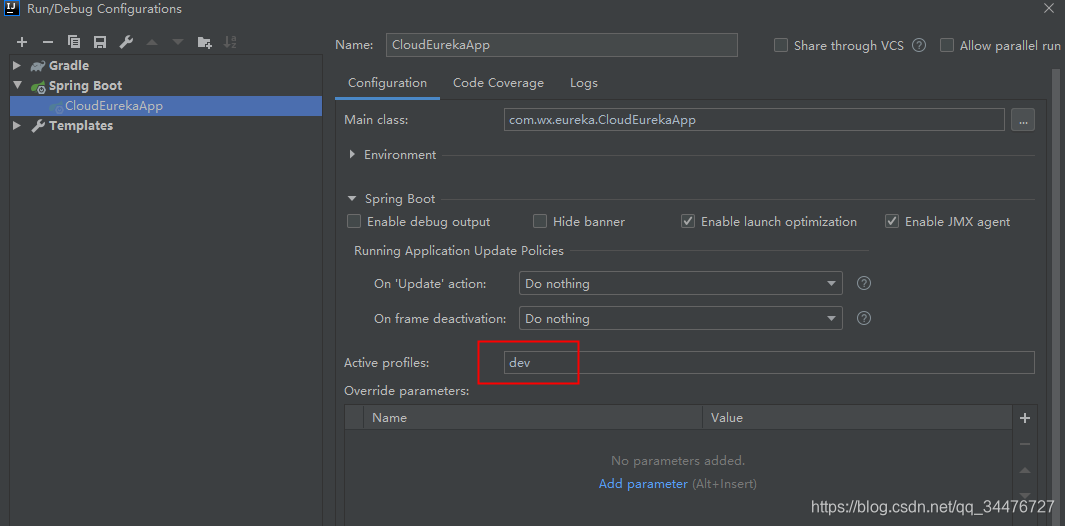Viewport: 1065px width, 526px height.
Task: Select the Gradle label in the tree
Action: (69, 66)
